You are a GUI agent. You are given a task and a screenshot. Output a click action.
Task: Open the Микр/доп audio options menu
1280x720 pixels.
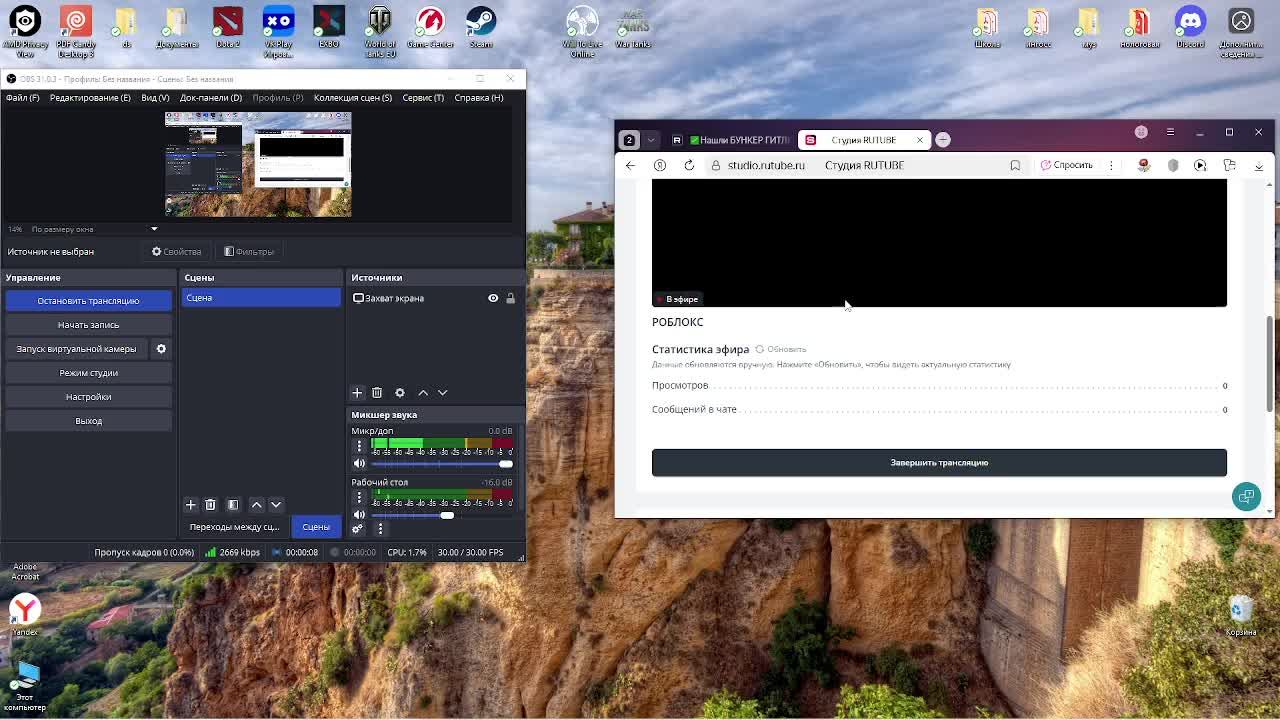click(x=359, y=446)
